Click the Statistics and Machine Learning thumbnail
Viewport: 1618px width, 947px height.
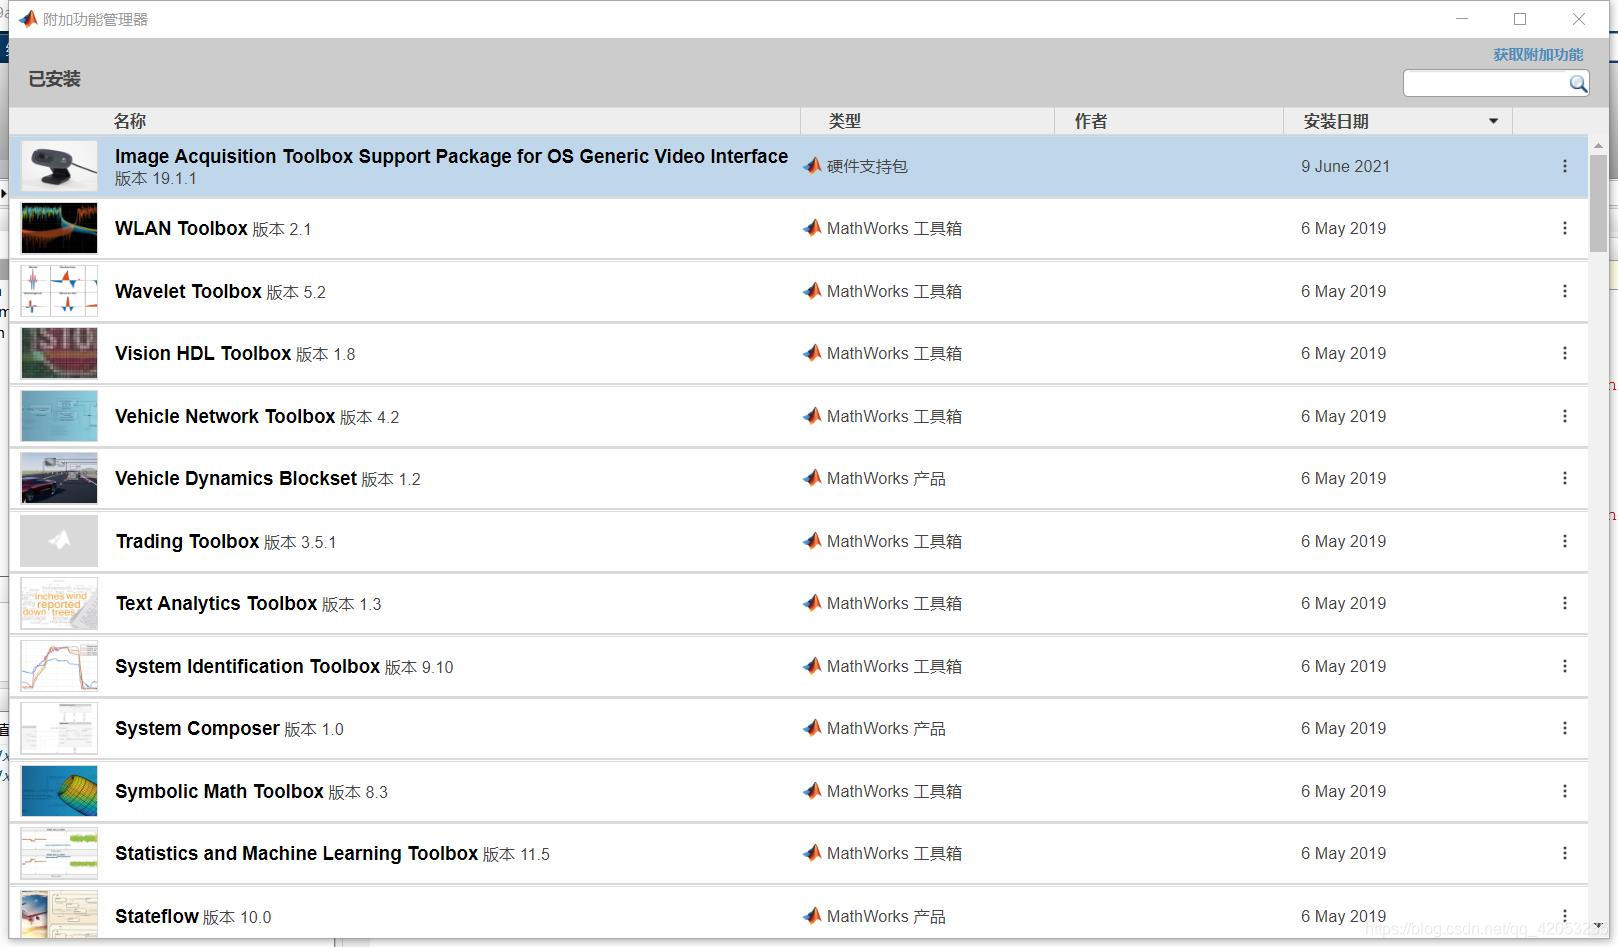59,853
